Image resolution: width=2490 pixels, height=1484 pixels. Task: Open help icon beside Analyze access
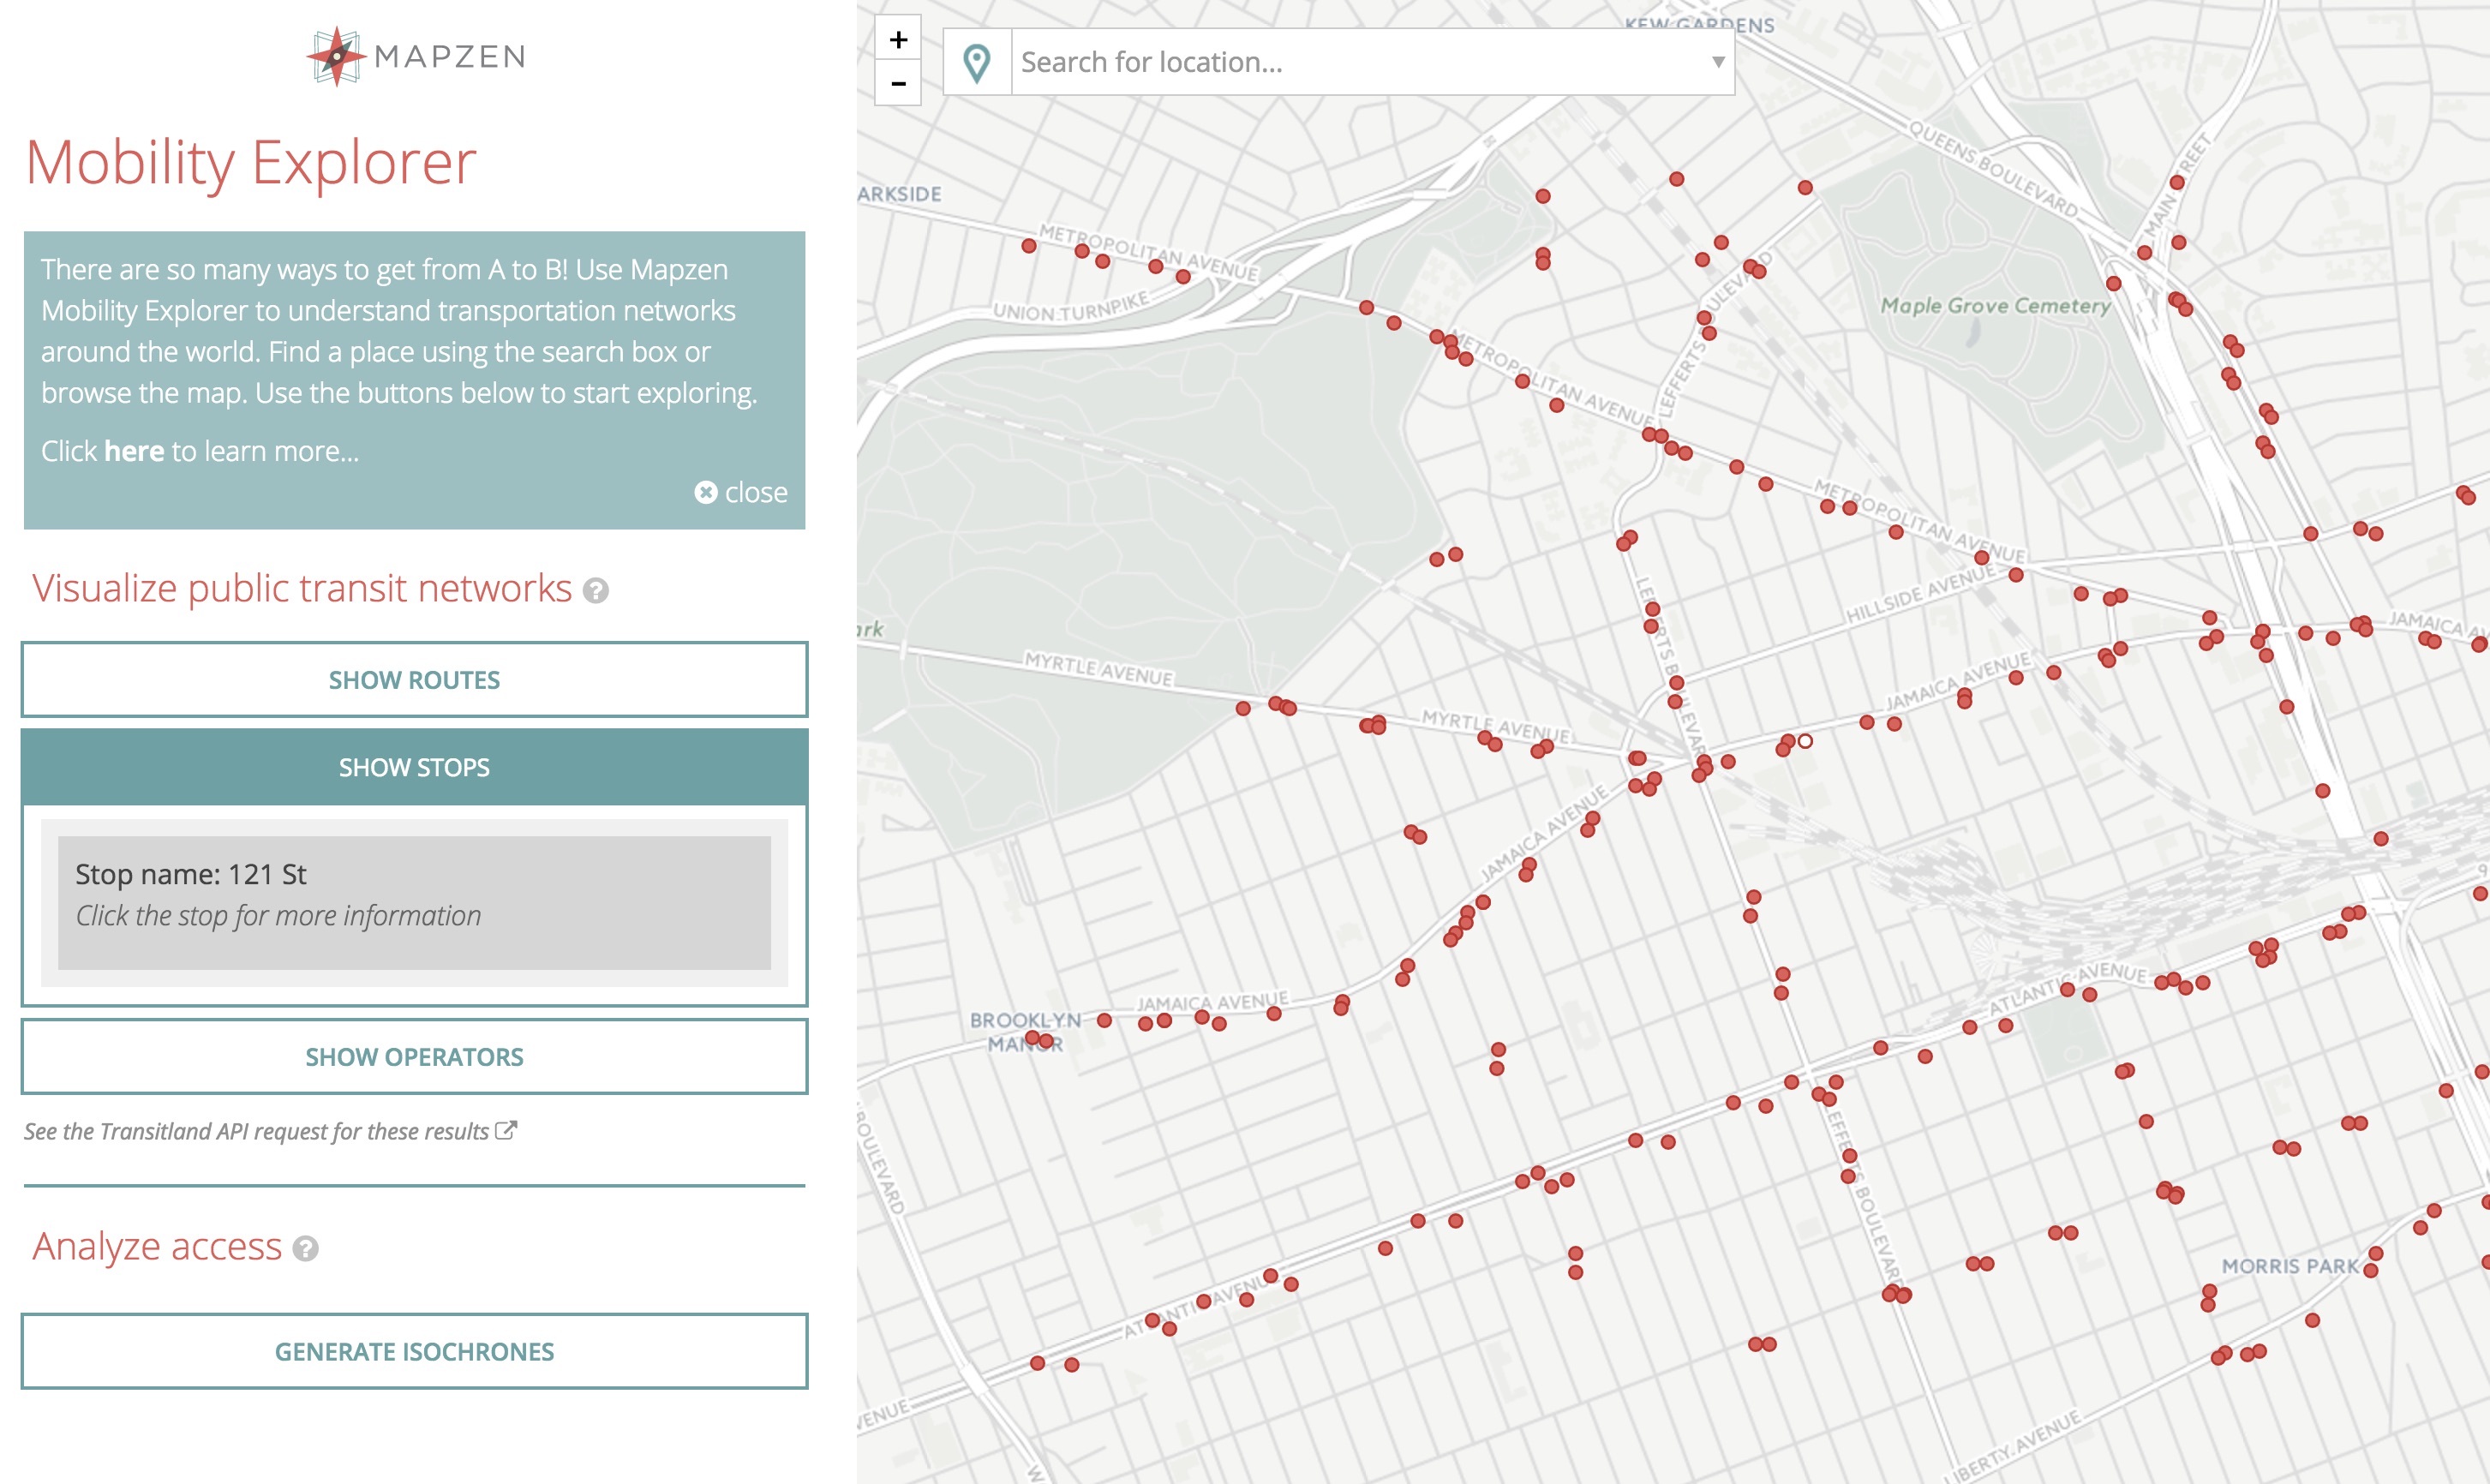pos(305,1248)
